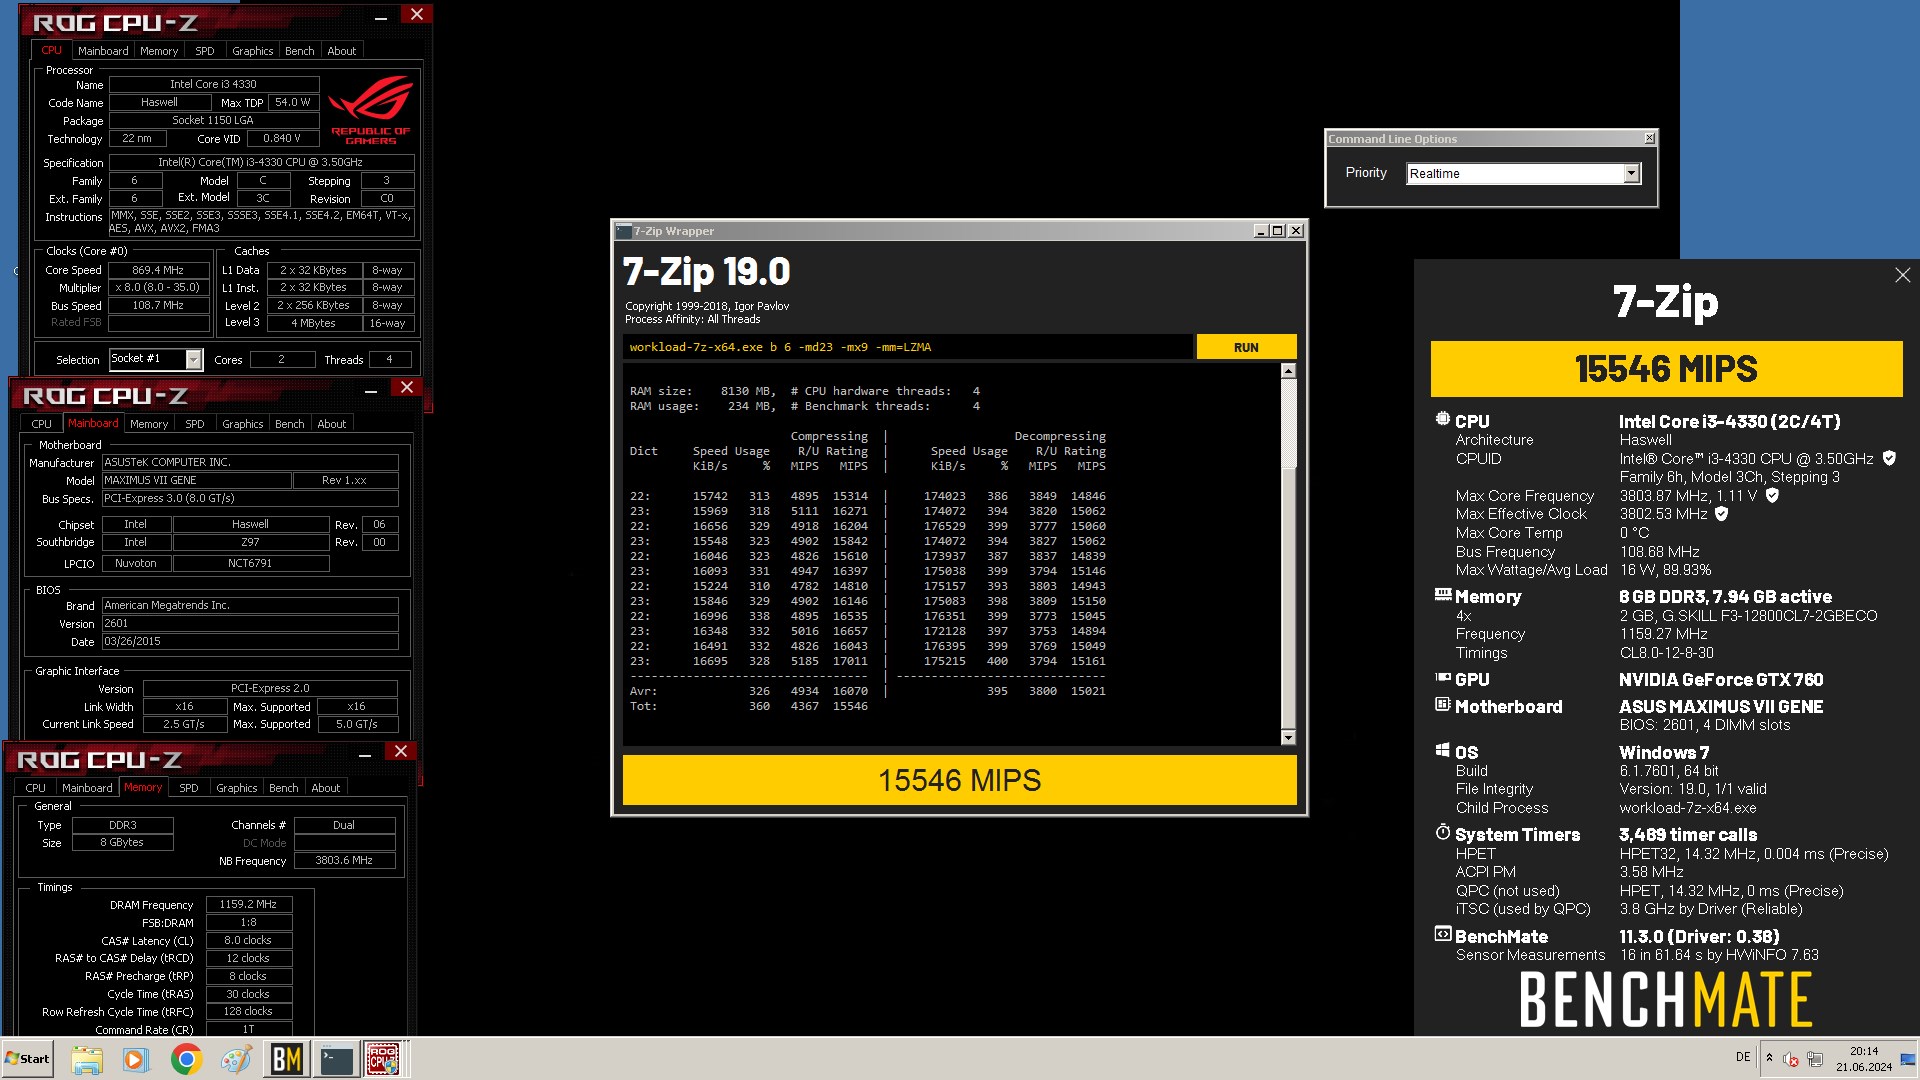The height and width of the screenshot is (1080, 1920).
Task: Switch to BenchMate taskbar button
Action: coord(287,1059)
